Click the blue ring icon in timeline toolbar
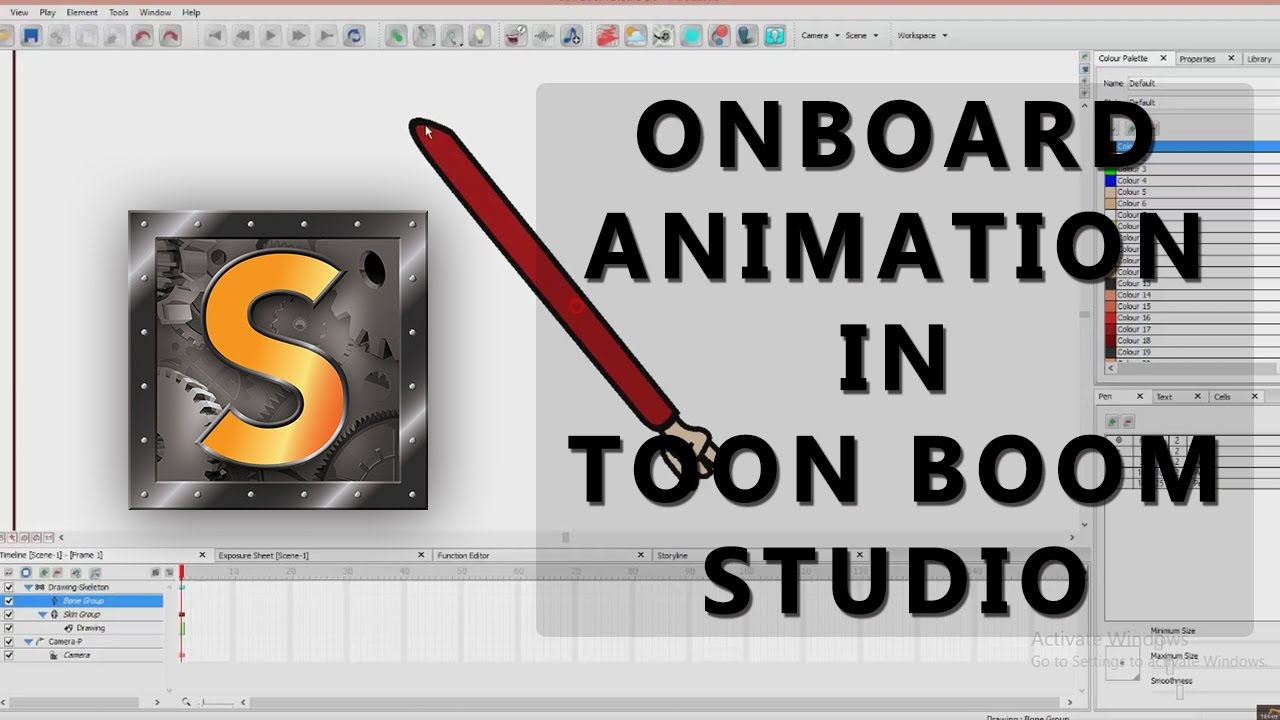The image size is (1280, 720). tap(26, 572)
